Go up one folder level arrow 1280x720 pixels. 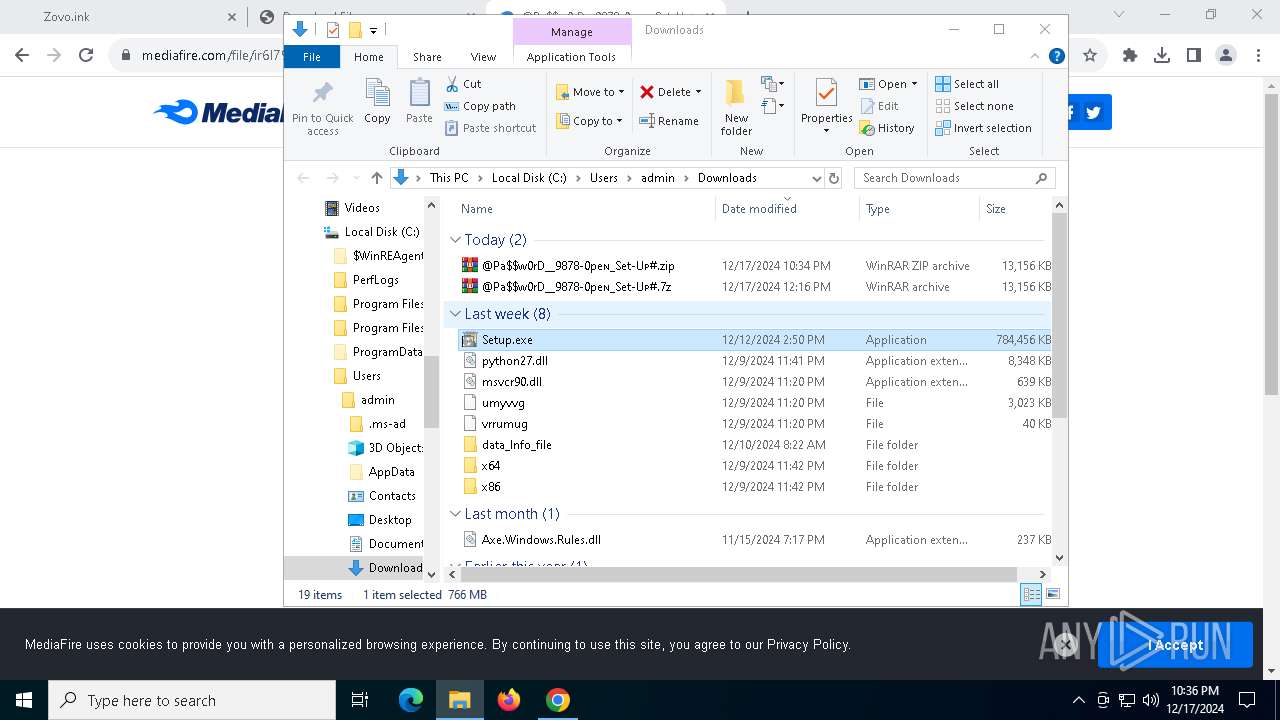[376, 178]
